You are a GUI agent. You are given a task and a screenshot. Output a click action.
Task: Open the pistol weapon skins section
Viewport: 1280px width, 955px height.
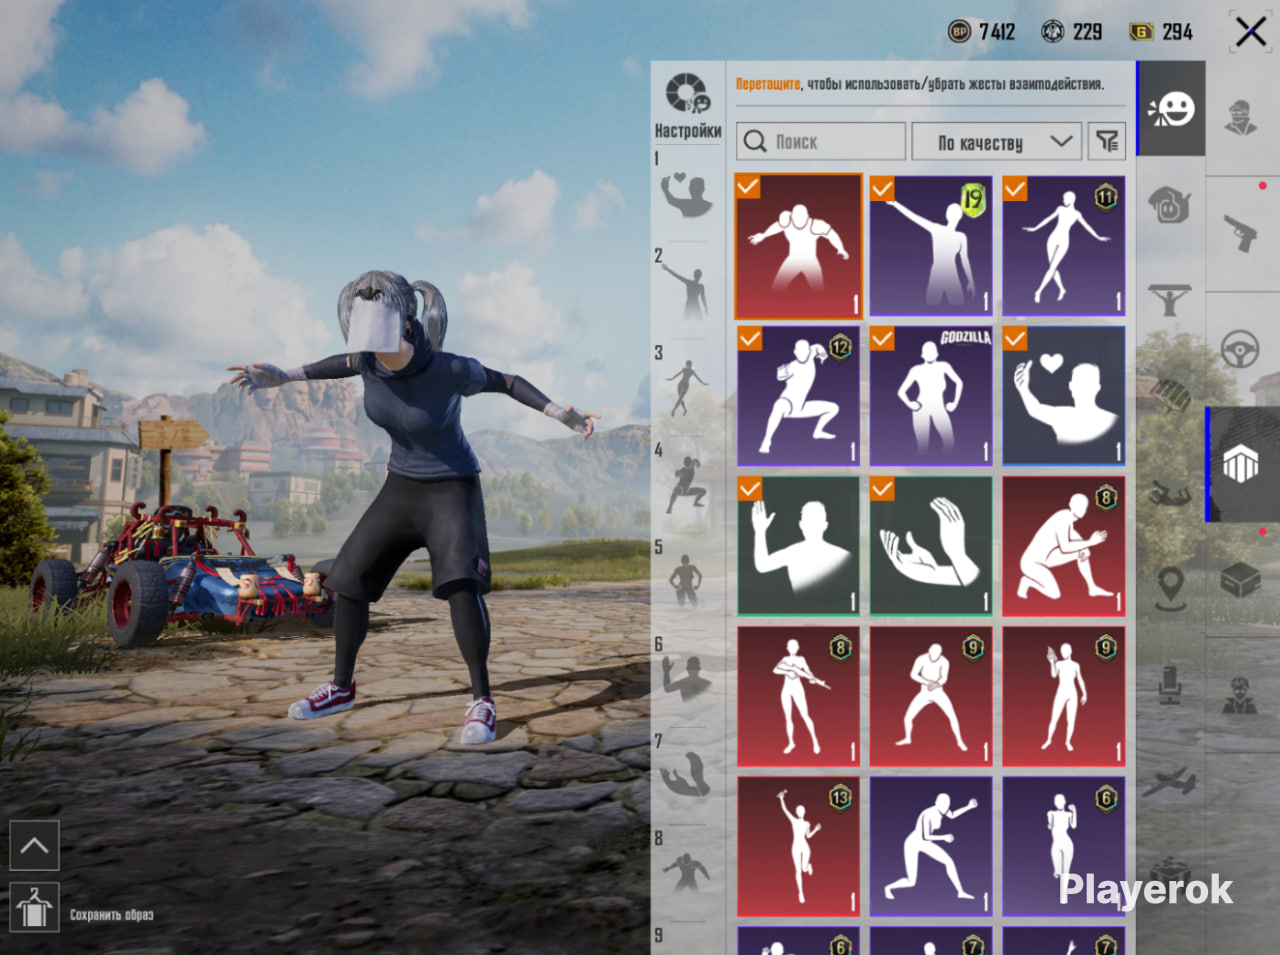[x=1241, y=233]
